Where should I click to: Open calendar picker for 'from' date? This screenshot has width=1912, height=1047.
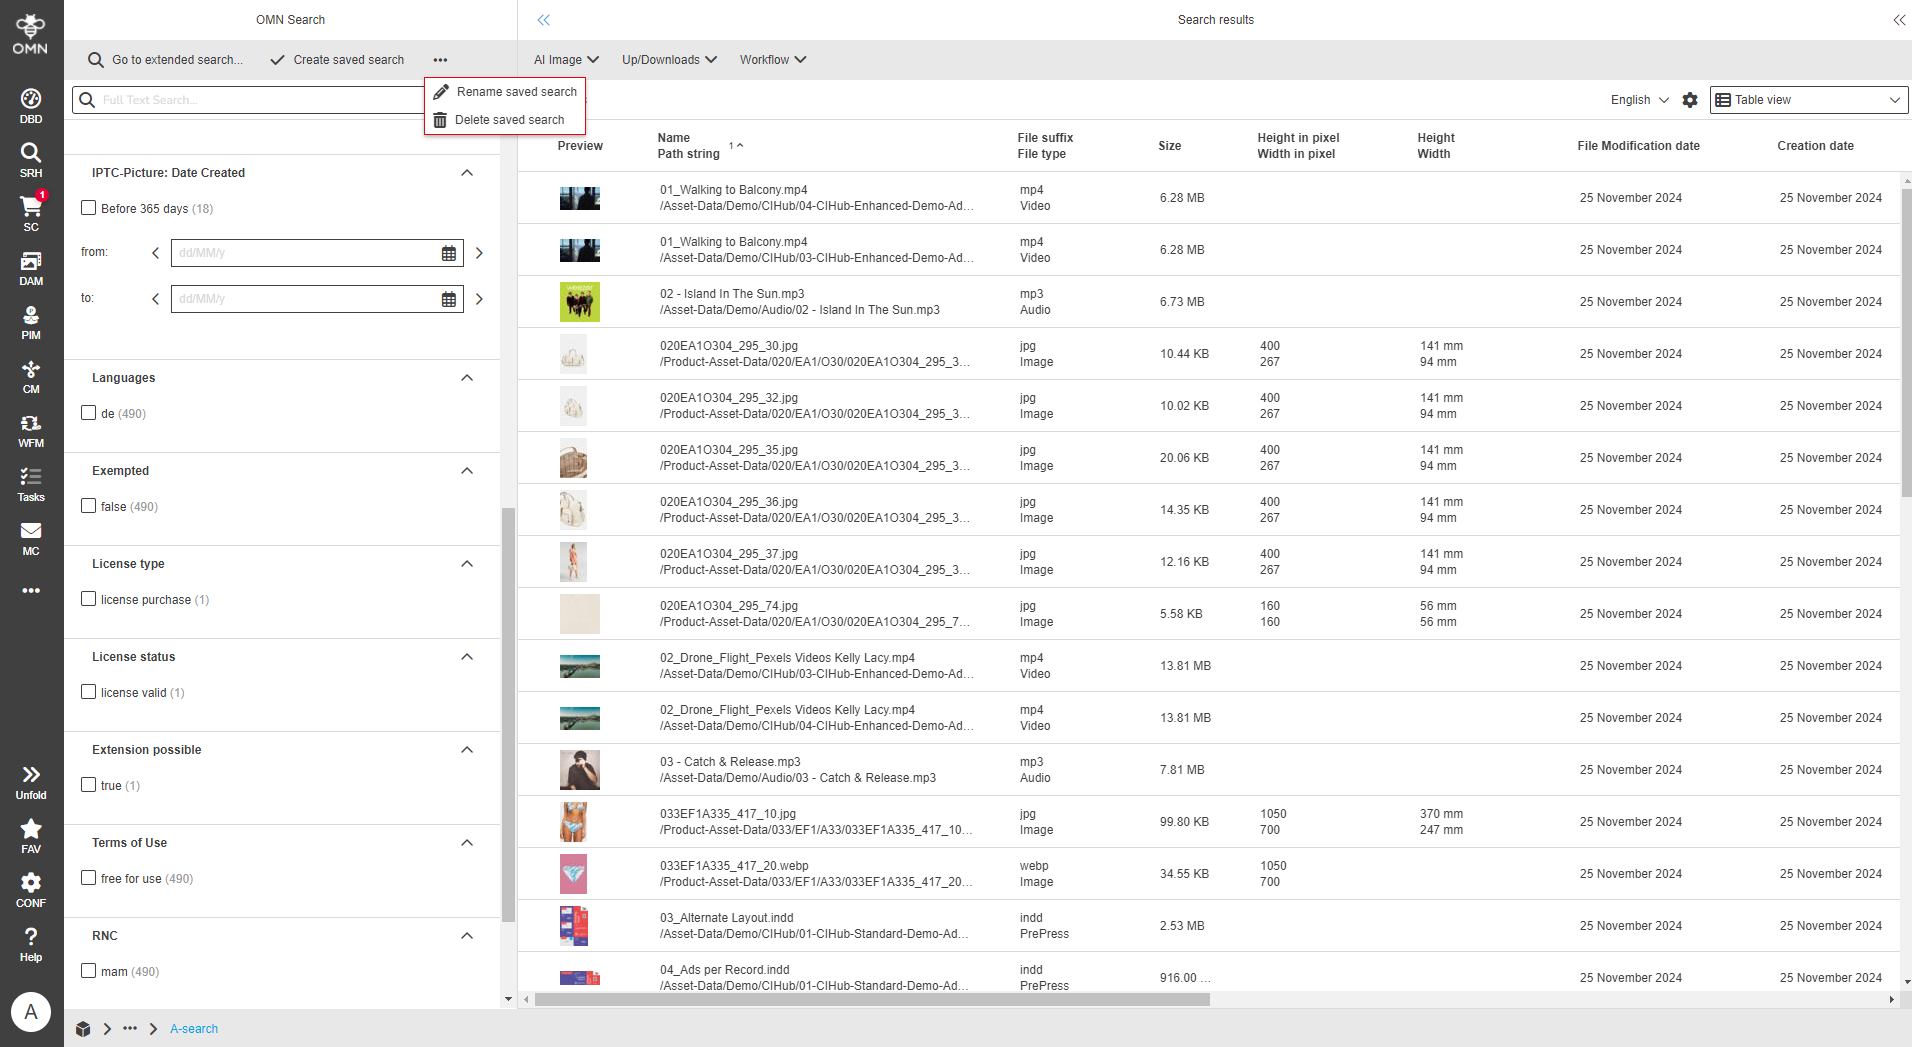449,254
